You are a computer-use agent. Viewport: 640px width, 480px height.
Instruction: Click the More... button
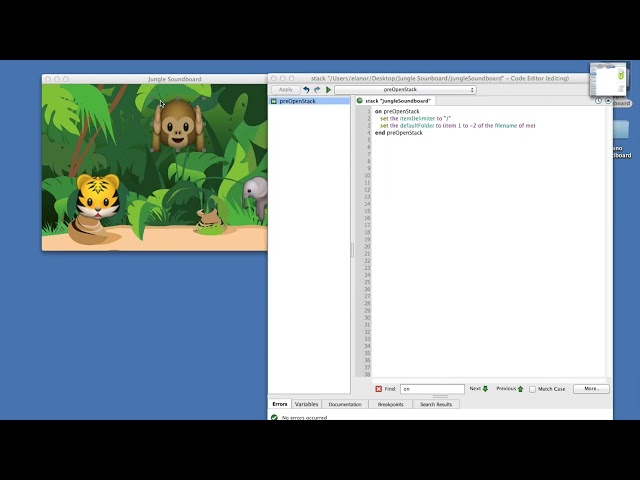click(591, 389)
